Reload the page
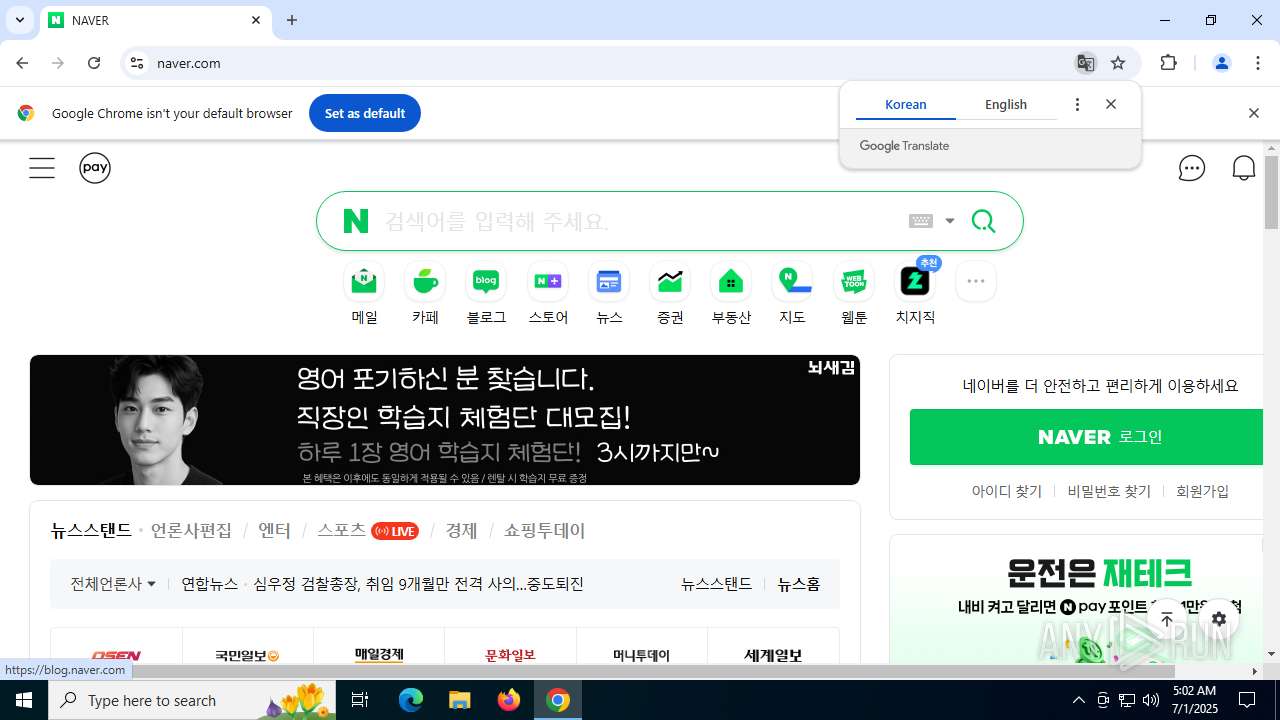1280x720 pixels. (x=94, y=63)
